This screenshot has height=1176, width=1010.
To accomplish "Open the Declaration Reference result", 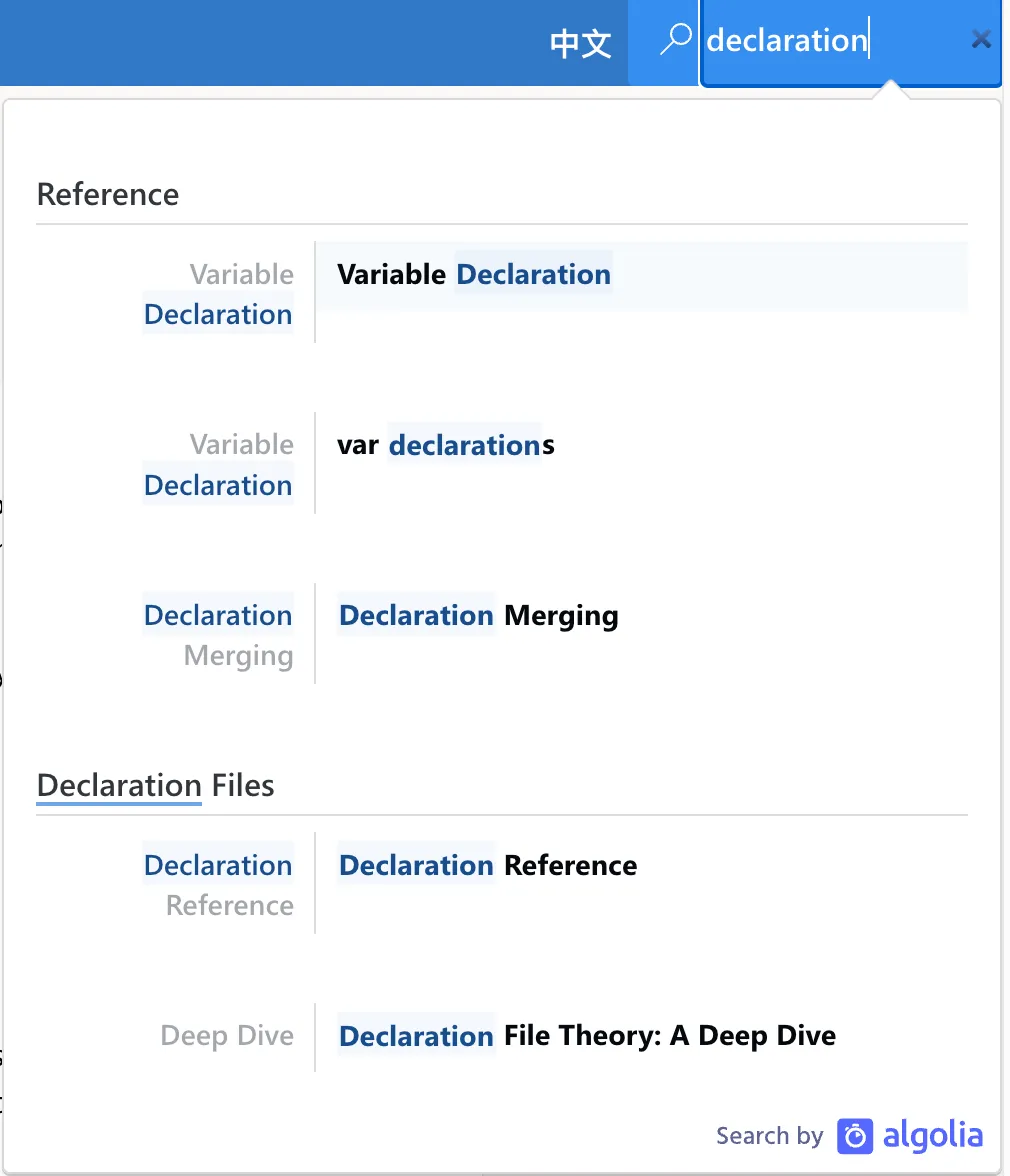I will coord(488,866).
